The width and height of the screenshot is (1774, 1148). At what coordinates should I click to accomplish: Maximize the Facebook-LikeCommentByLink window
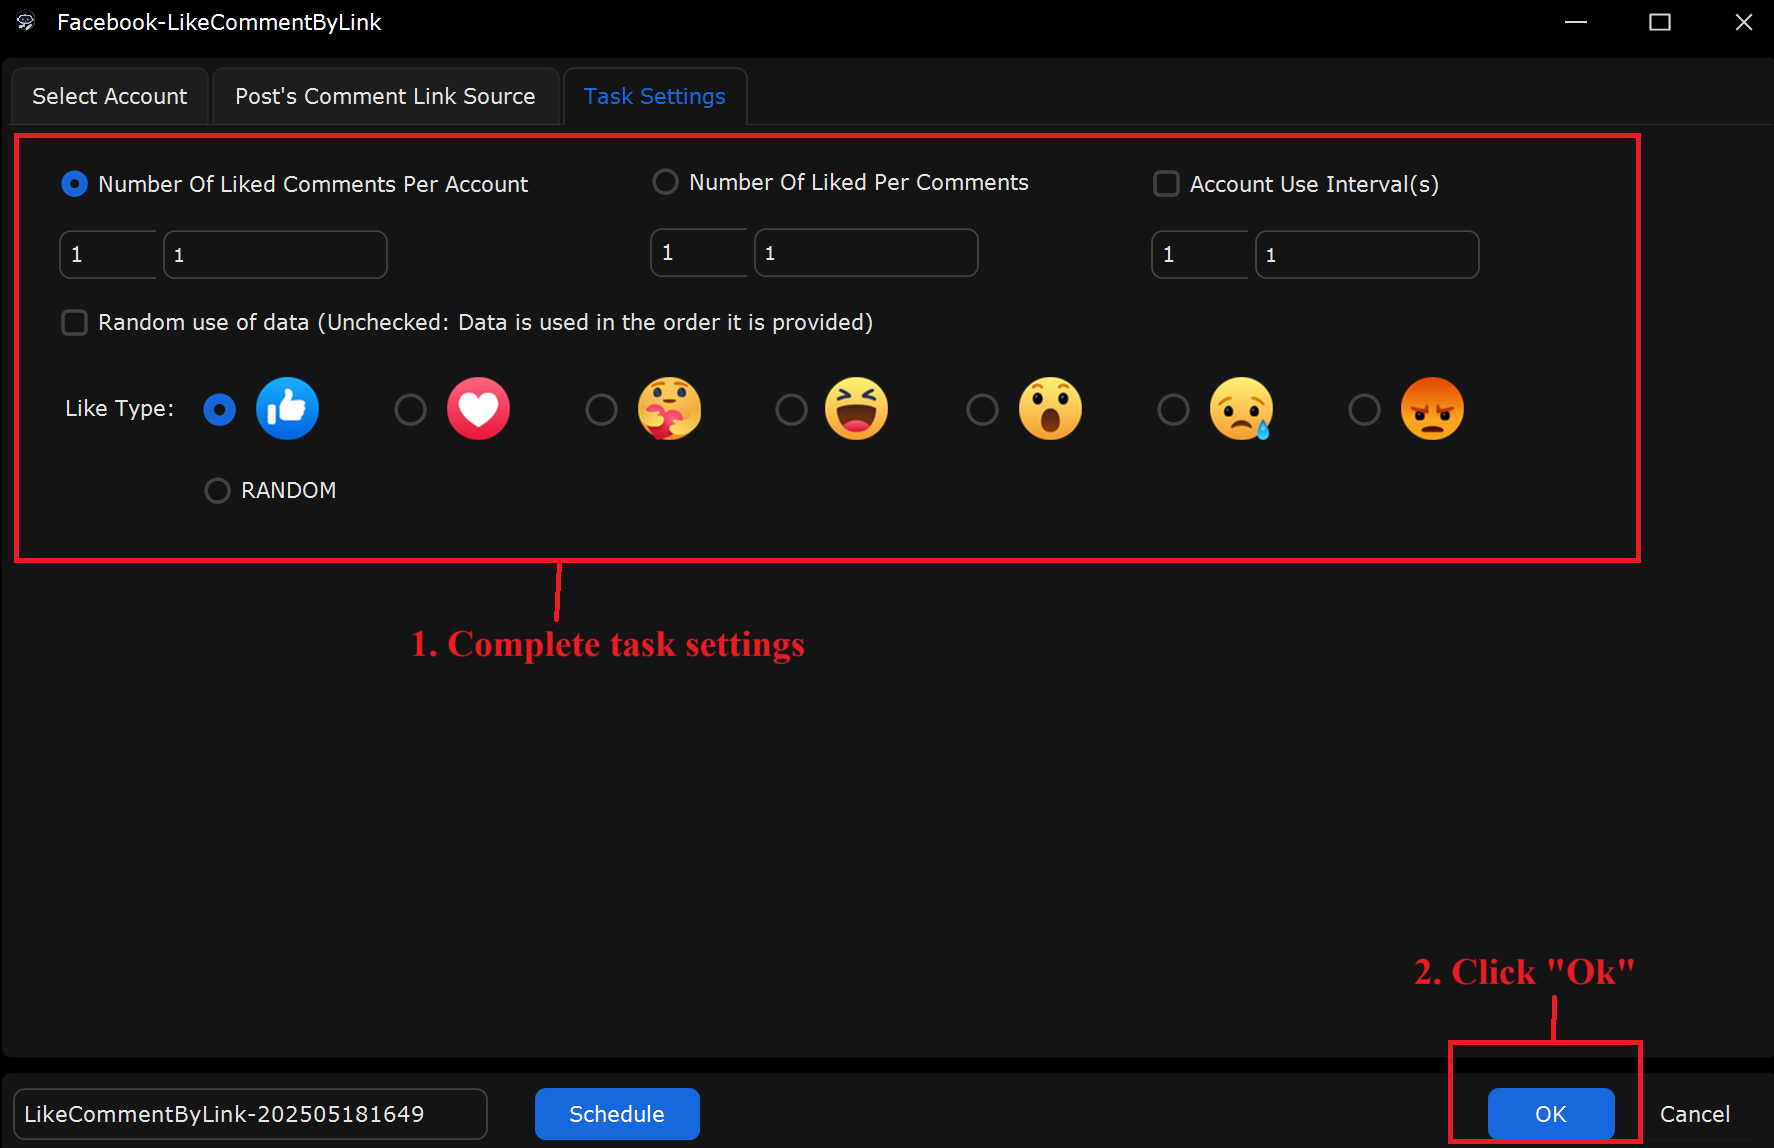pos(1660,22)
